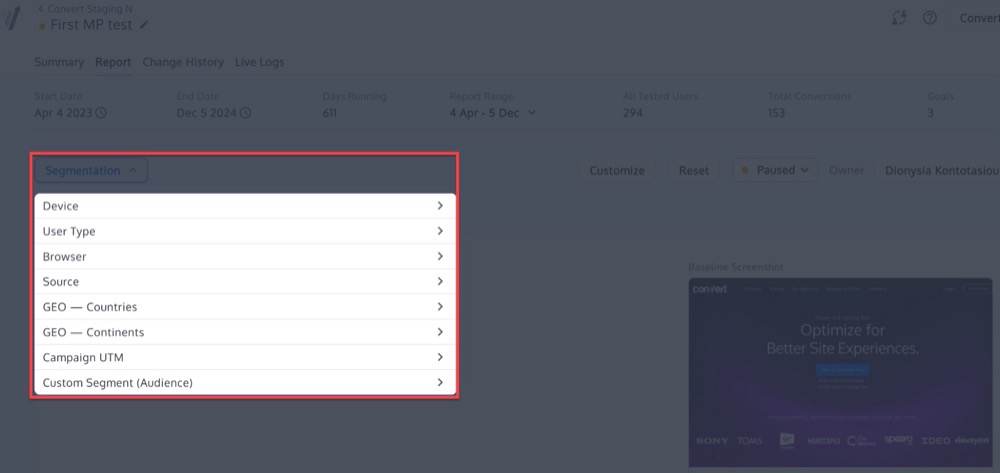Click the Convert logo in top-left corner
Viewport: 1000px width, 473px height.
point(12,18)
